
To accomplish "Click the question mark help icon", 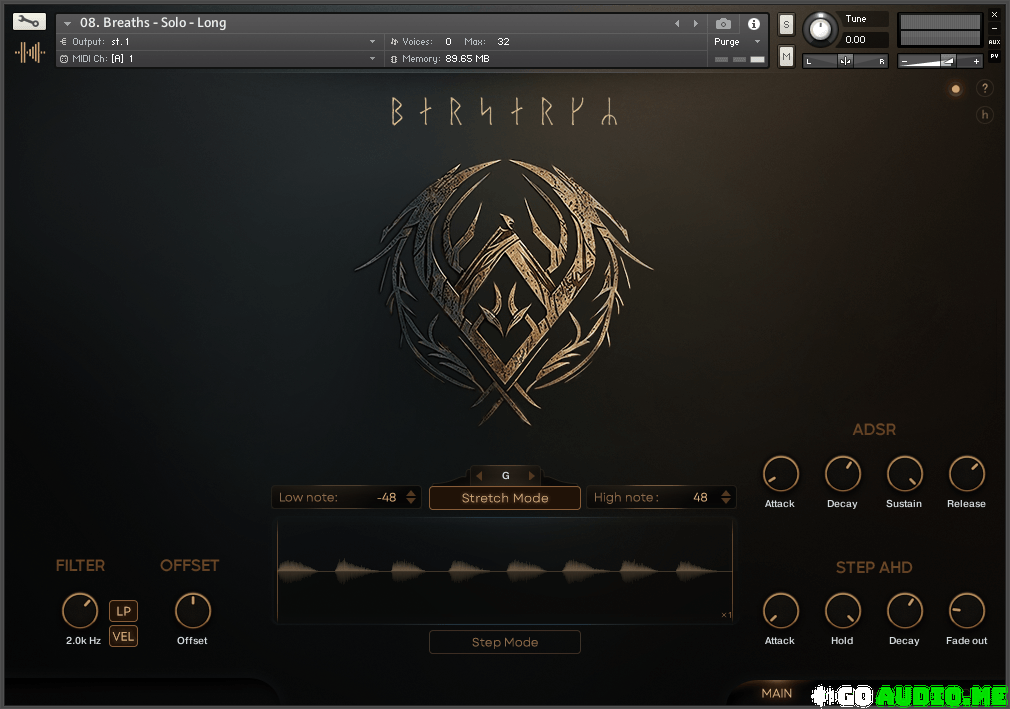I will click(984, 89).
